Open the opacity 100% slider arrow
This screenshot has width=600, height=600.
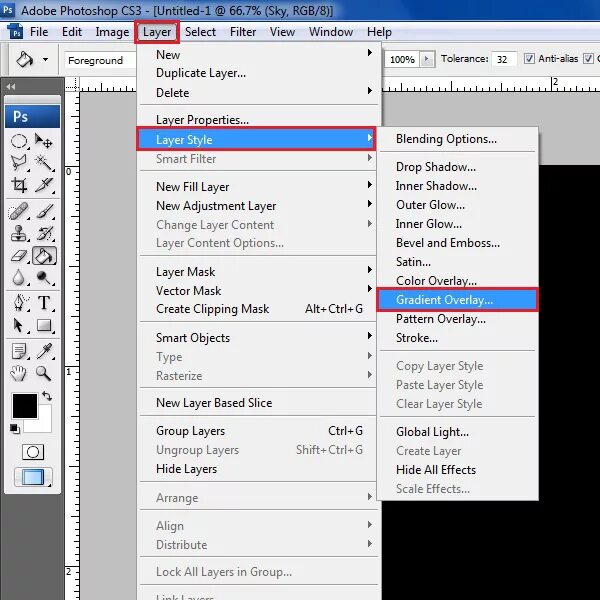(x=427, y=59)
